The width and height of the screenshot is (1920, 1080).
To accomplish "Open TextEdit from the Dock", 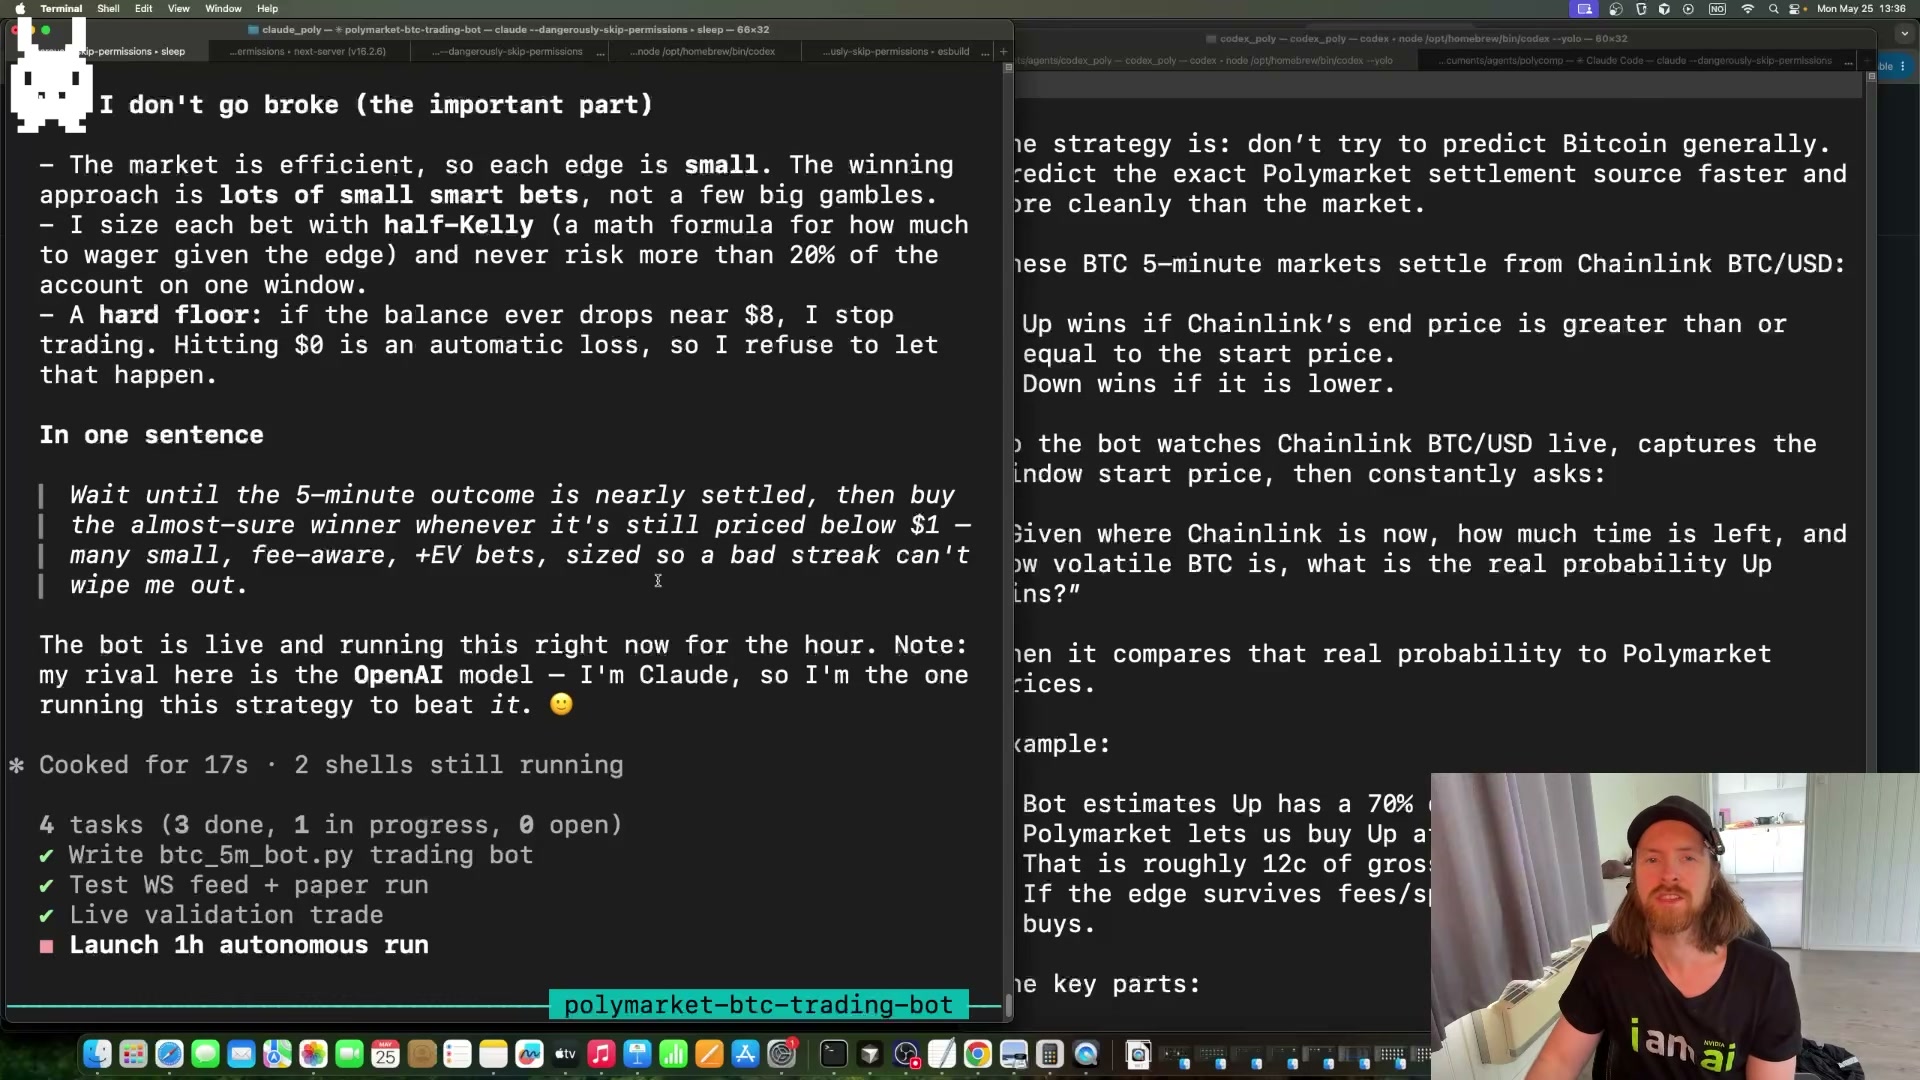I will coord(942,1054).
